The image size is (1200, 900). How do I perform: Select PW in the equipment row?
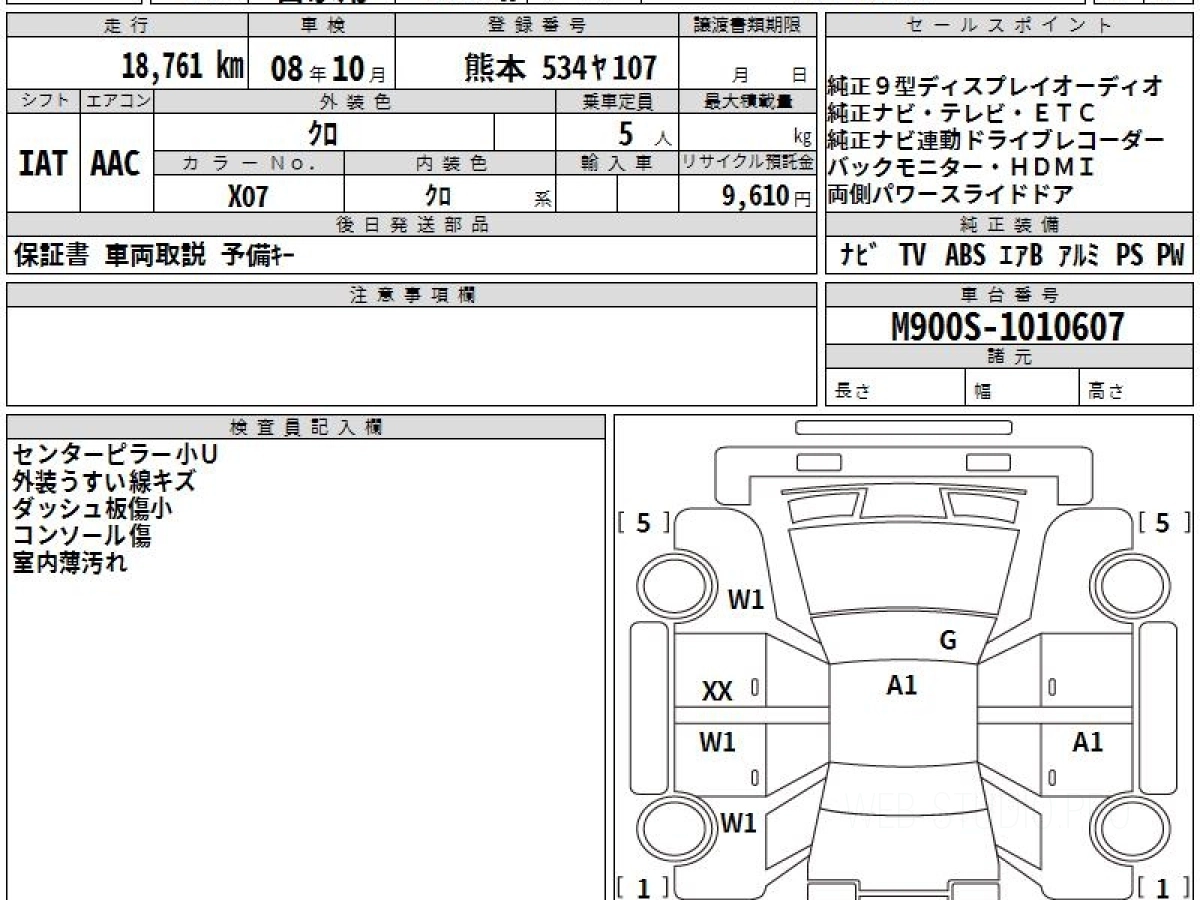pyautogui.click(x=1170, y=256)
